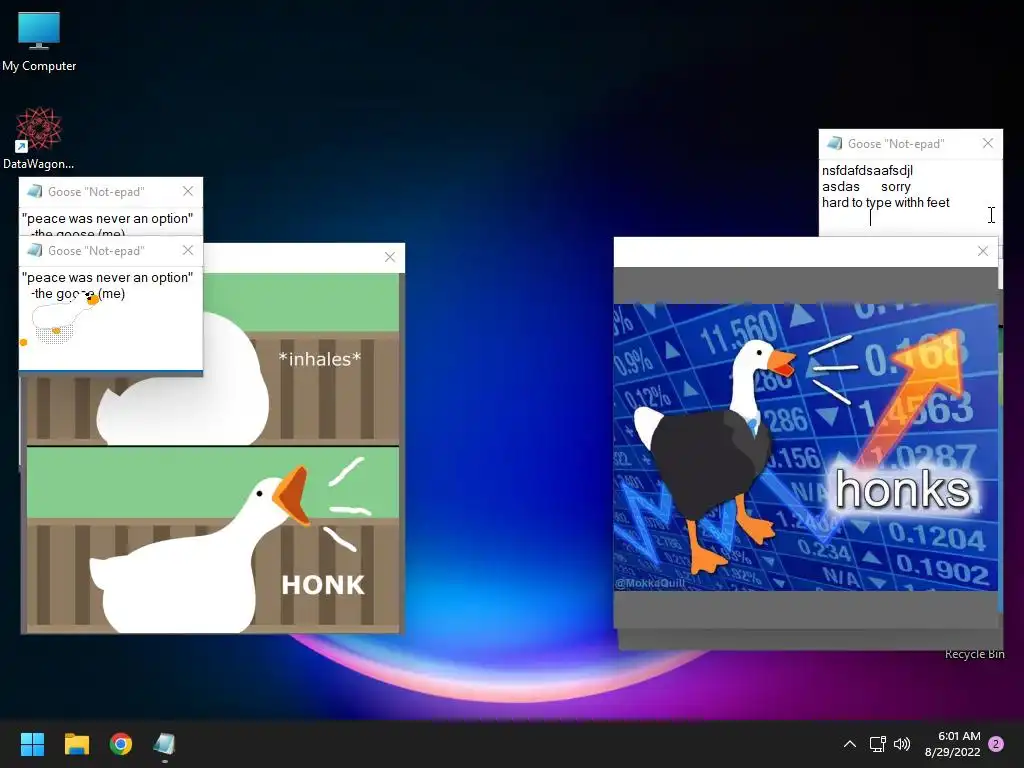Click the HONK goose comic image
Image resolution: width=1024 pixels, height=768 pixels.
click(x=213, y=453)
